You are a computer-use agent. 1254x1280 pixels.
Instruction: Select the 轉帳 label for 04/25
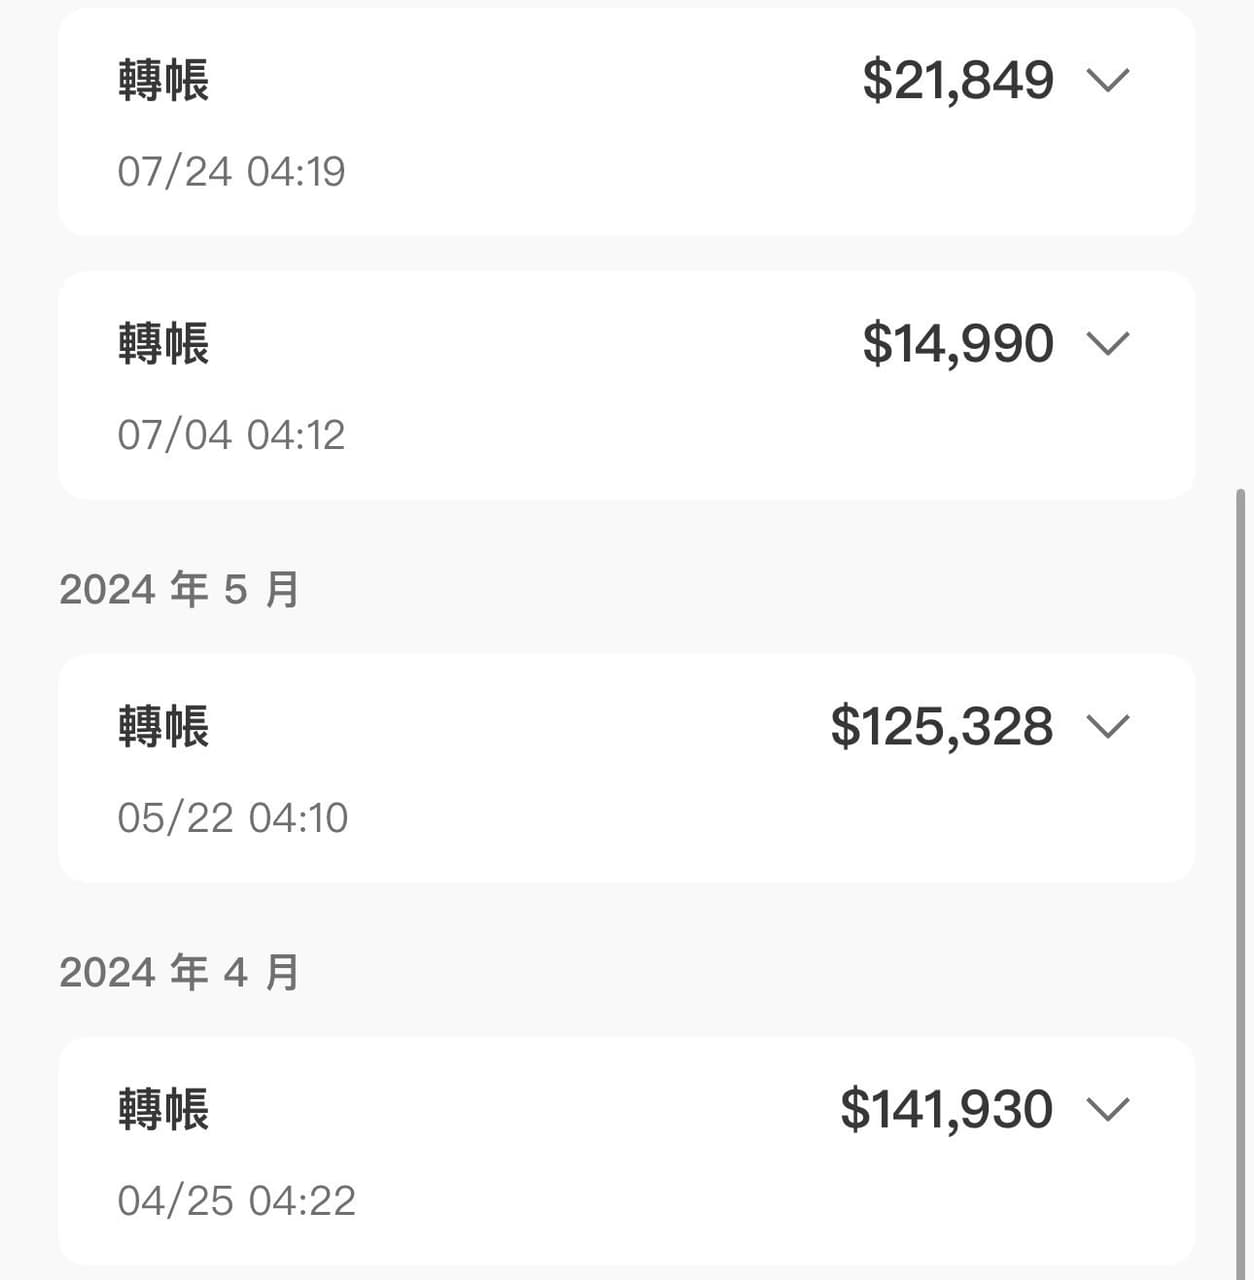163,1109
